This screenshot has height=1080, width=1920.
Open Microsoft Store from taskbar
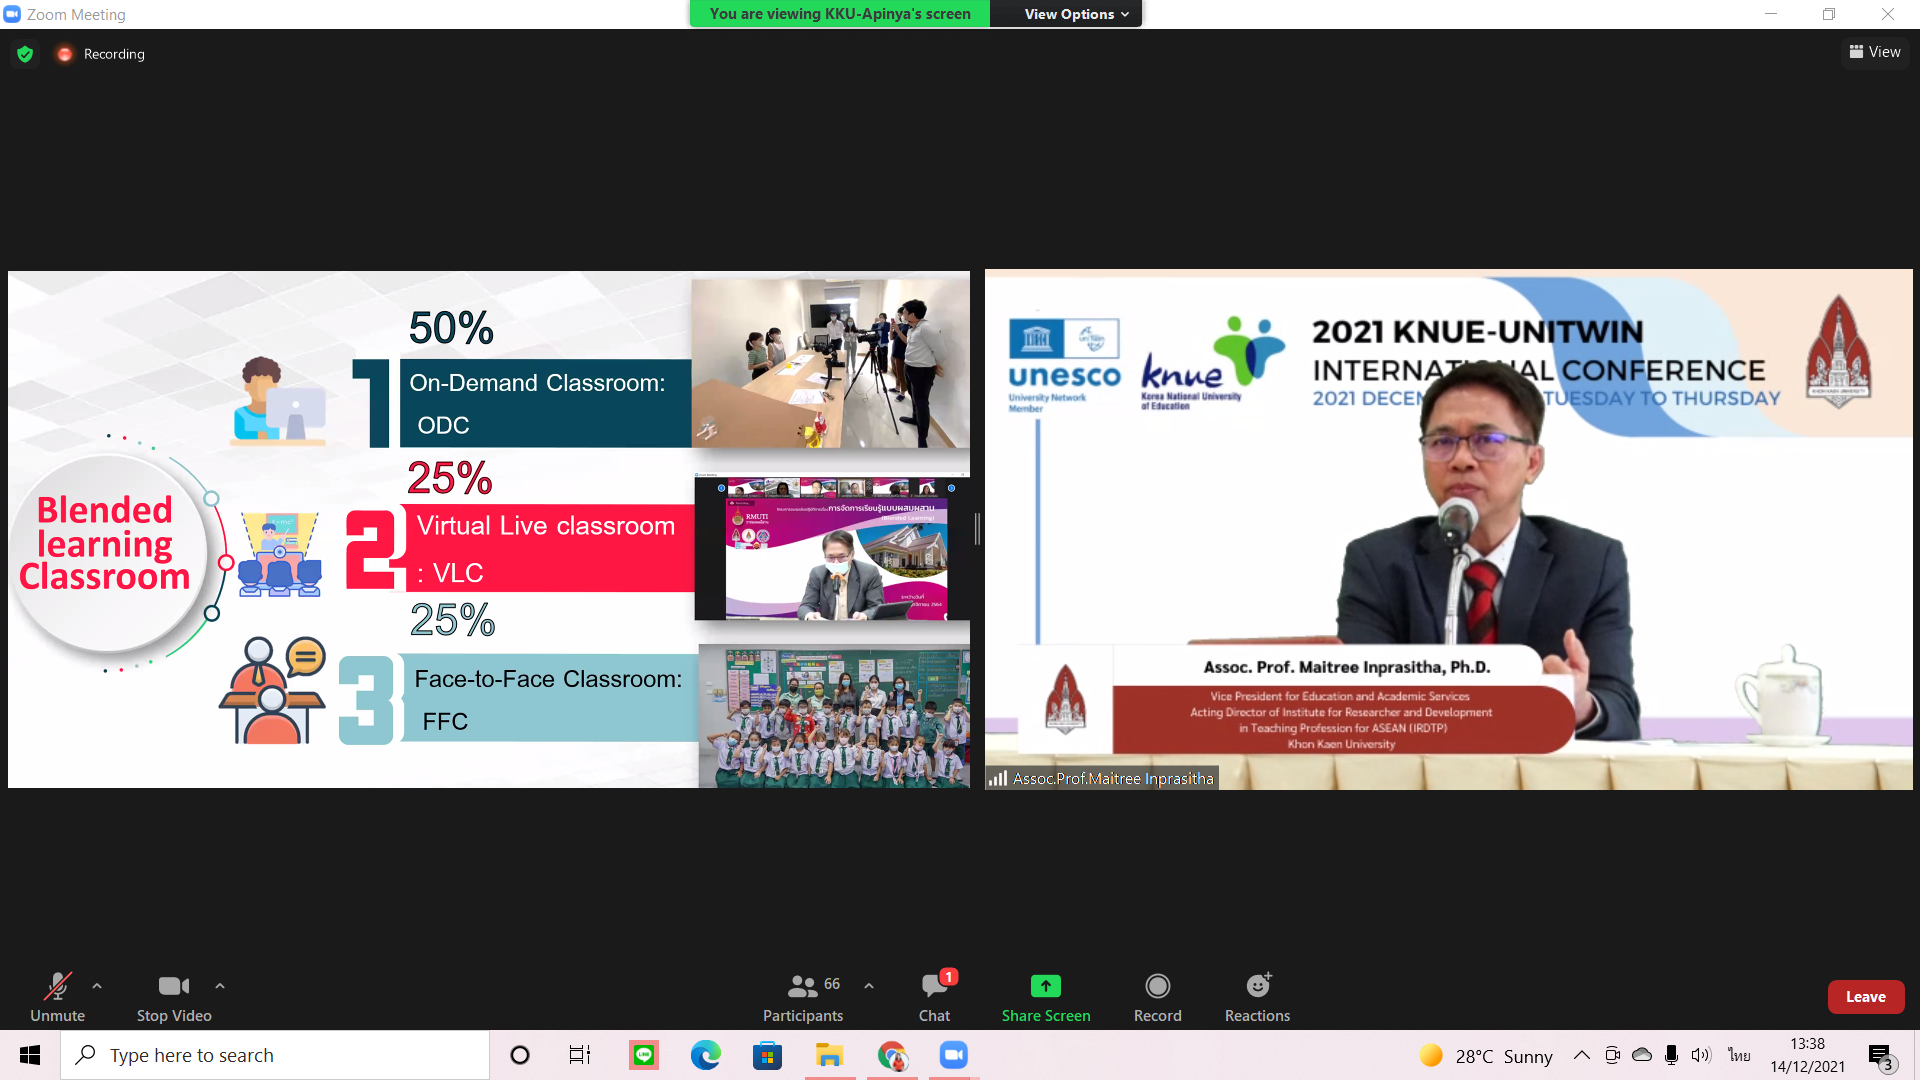click(767, 1055)
